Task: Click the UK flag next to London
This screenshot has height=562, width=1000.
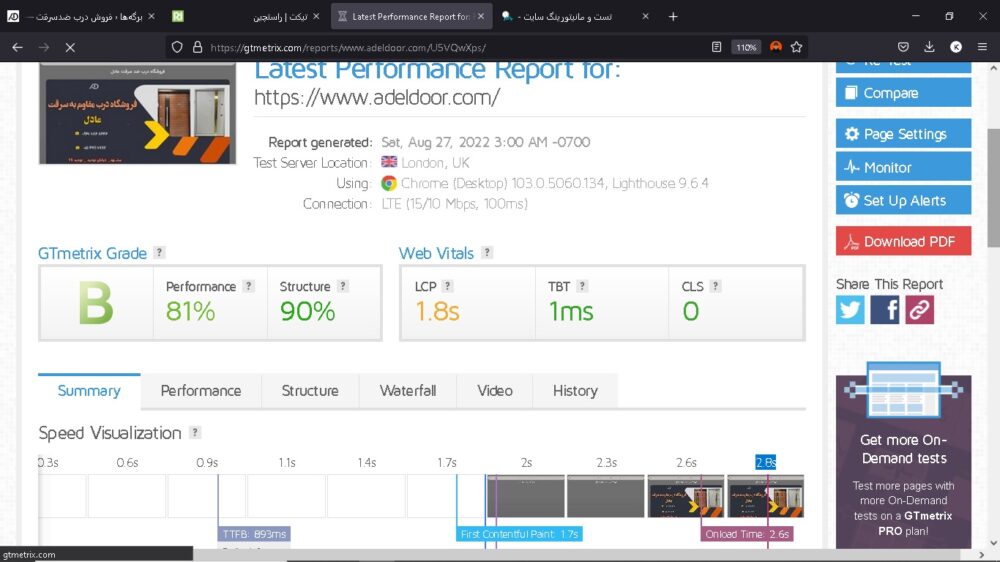Action: coord(389,162)
